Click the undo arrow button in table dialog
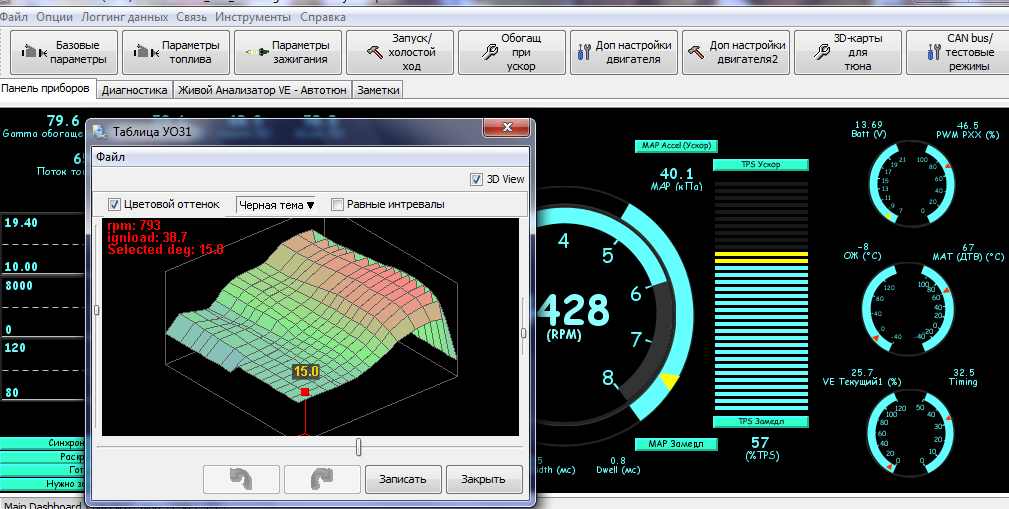Viewport: 1009px width, 509px height. [241, 479]
